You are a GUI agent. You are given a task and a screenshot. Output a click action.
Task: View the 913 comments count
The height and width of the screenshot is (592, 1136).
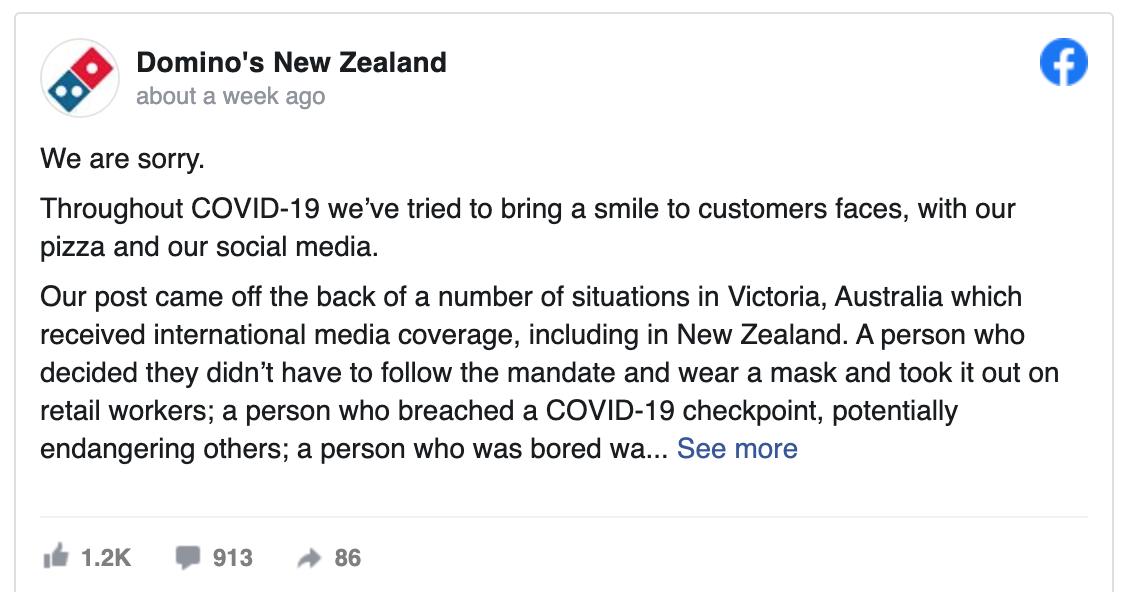click(233, 558)
